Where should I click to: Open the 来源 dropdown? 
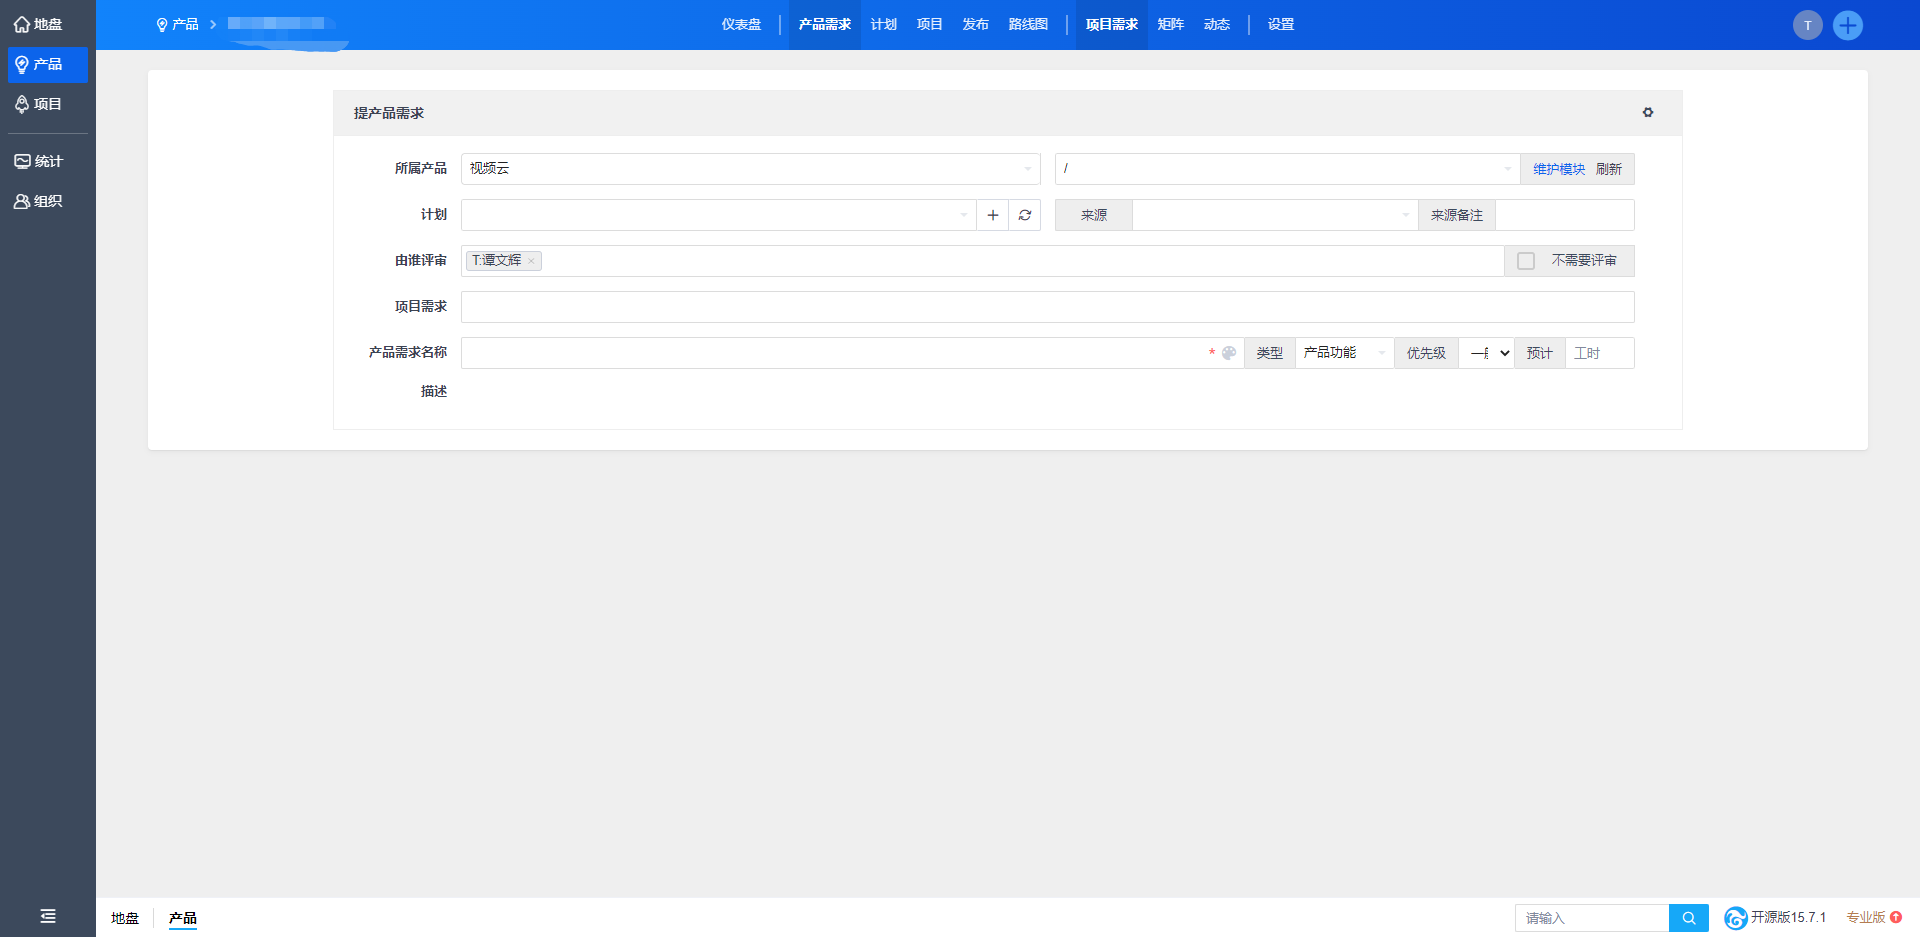(x=1275, y=215)
